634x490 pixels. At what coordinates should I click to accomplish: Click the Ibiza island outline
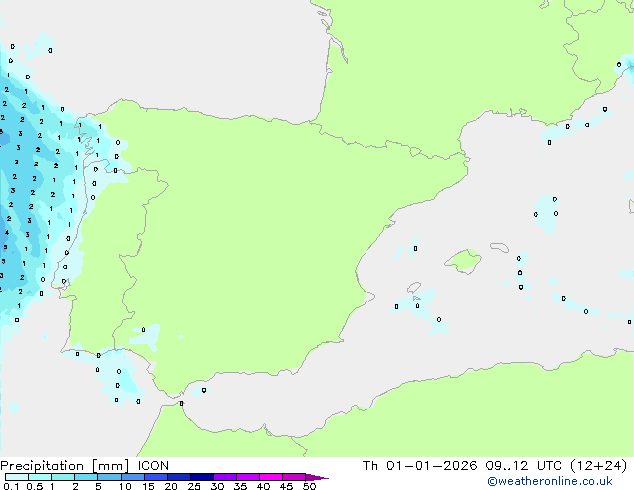[412, 288]
